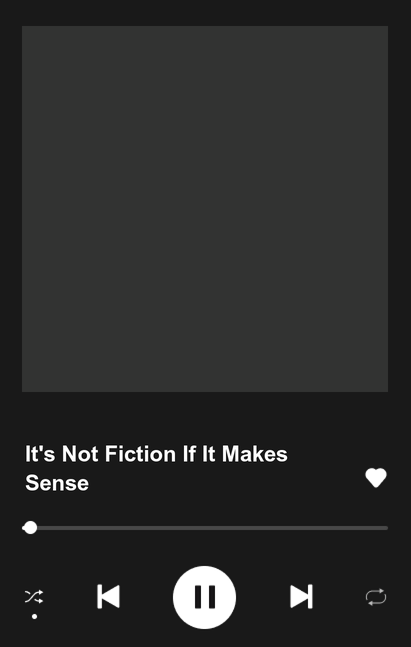Click the word Sense in the track title
This screenshot has height=647, width=411.
pos(57,483)
